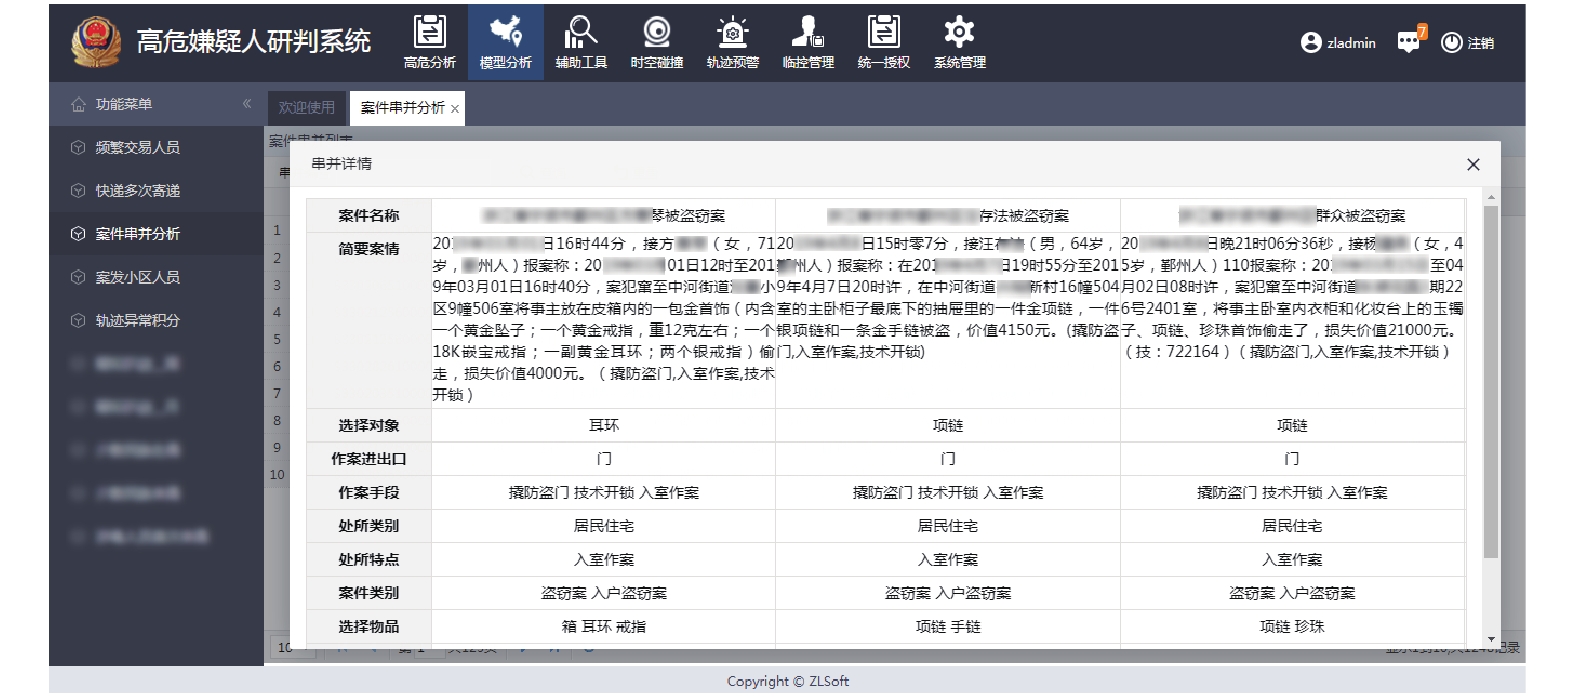This screenshot has width=1575, height=697.
Task: Click the 案件类别 row header
Action: [x=369, y=592]
